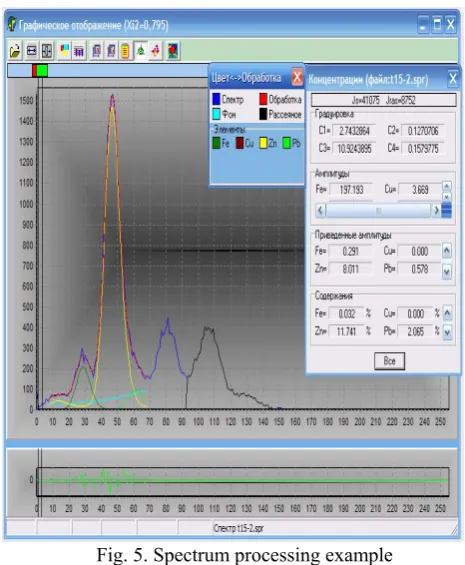Click the Jp=41075 Jas=8752 readout box
Screen dimensions: 465x565
[x=384, y=100]
